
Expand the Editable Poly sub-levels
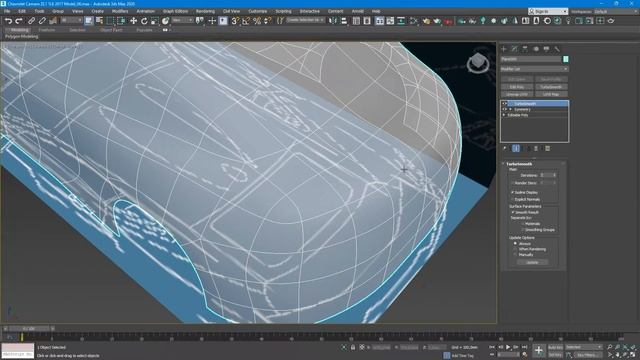click(504, 115)
